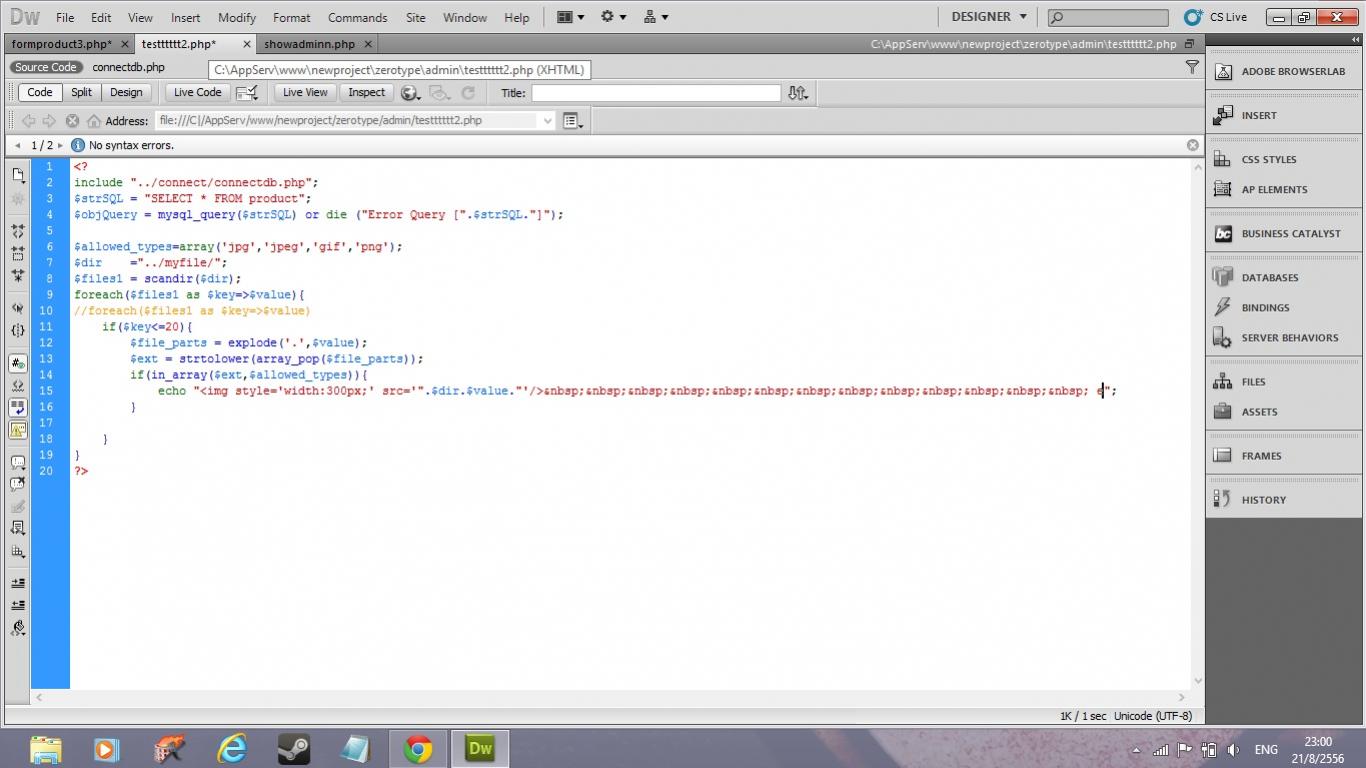The height and width of the screenshot is (768, 1366).
Task: Toggle Highlight Invalid Code squiggle icon
Action: 18,385
